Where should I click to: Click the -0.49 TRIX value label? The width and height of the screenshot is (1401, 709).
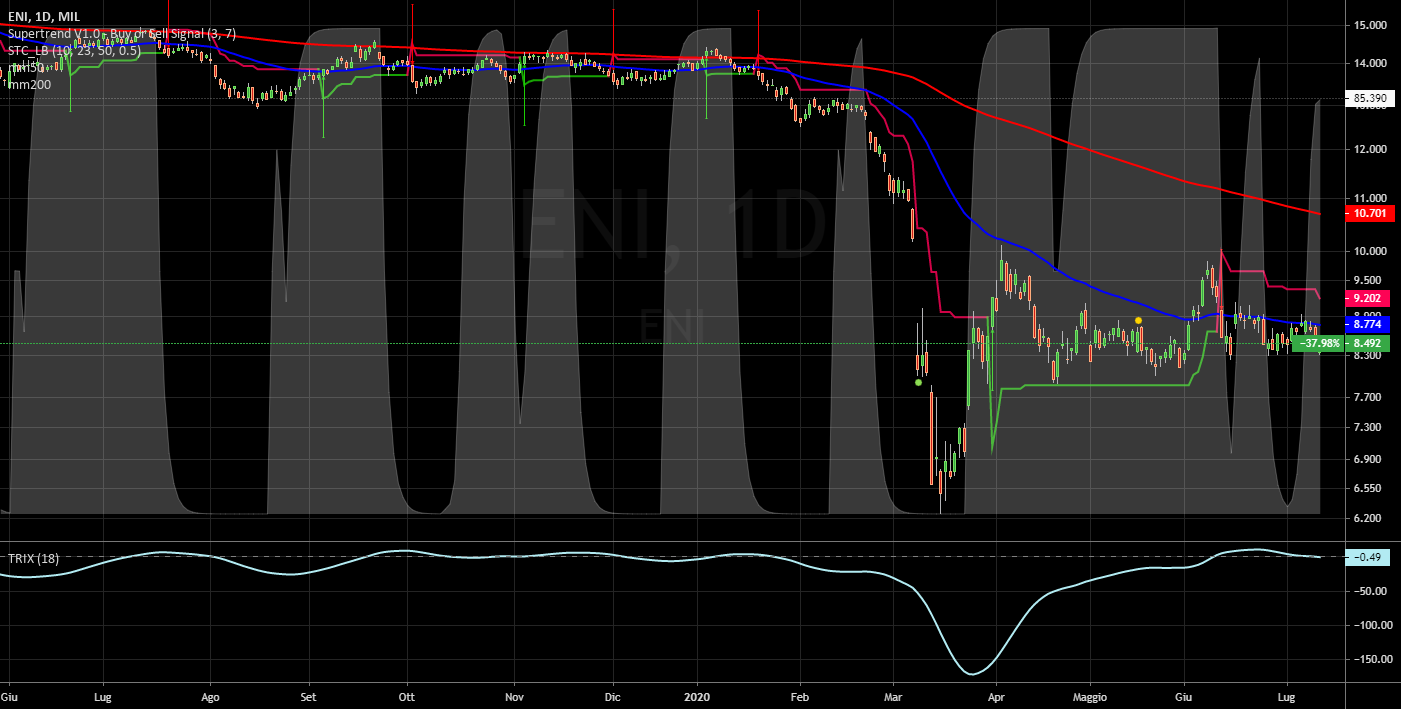point(1367,557)
